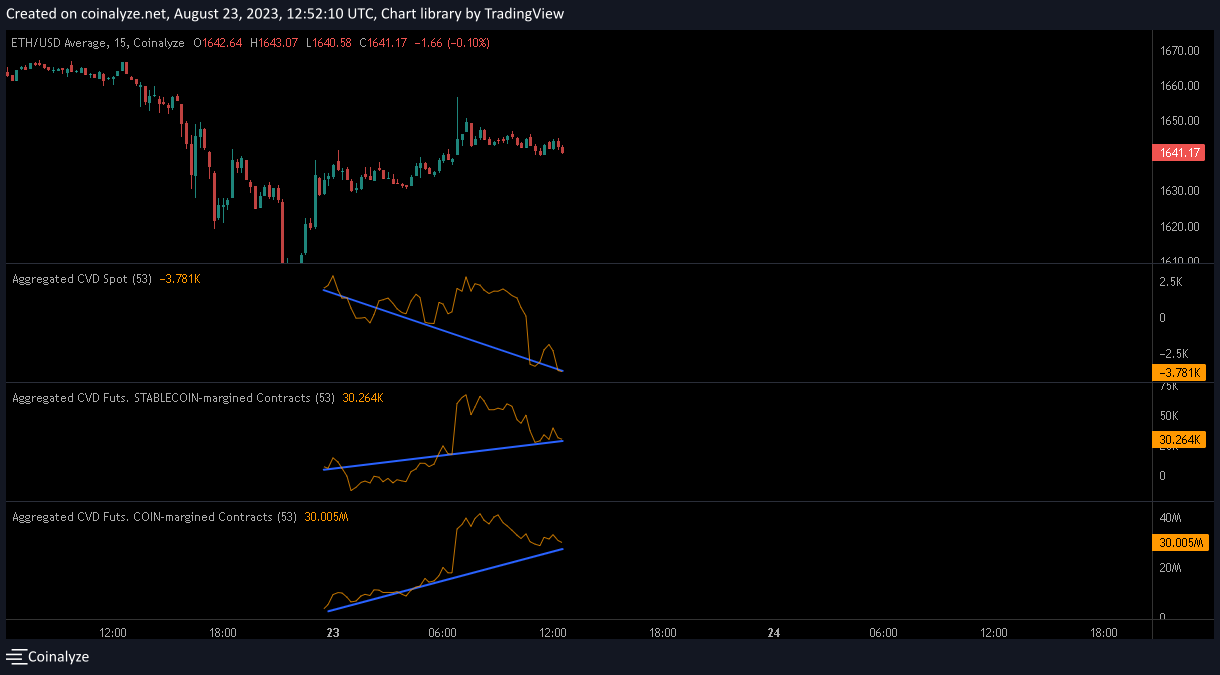Screen dimensions: 1220x675
Task: Click the header text mentioning coinalyze.net
Action: pos(284,14)
